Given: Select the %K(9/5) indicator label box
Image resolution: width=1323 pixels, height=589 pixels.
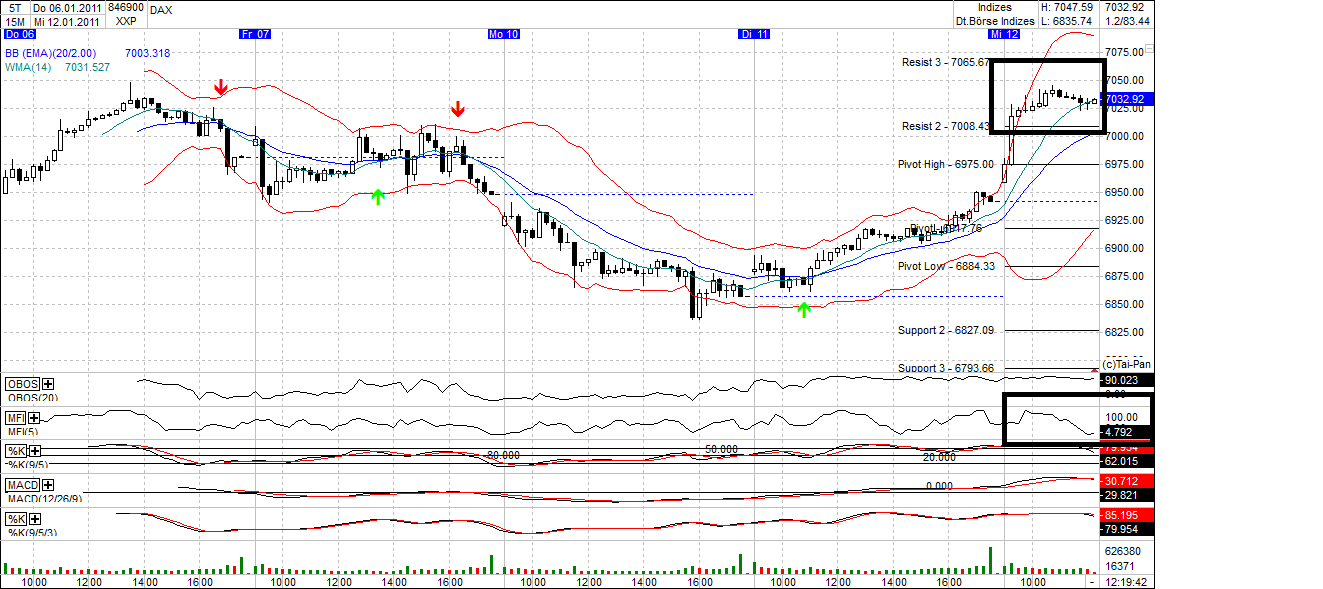Looking at the screenshot, I should point(15,452).
